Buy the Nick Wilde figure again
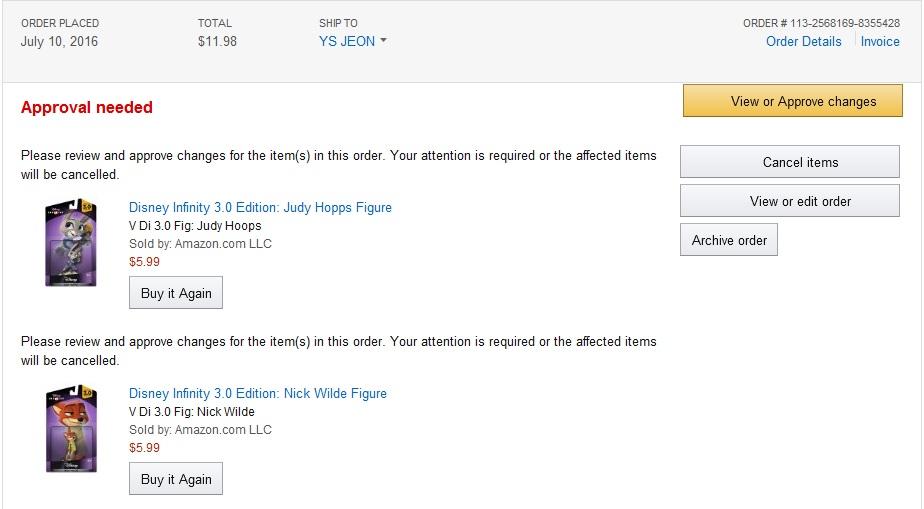 click(176, 479)
